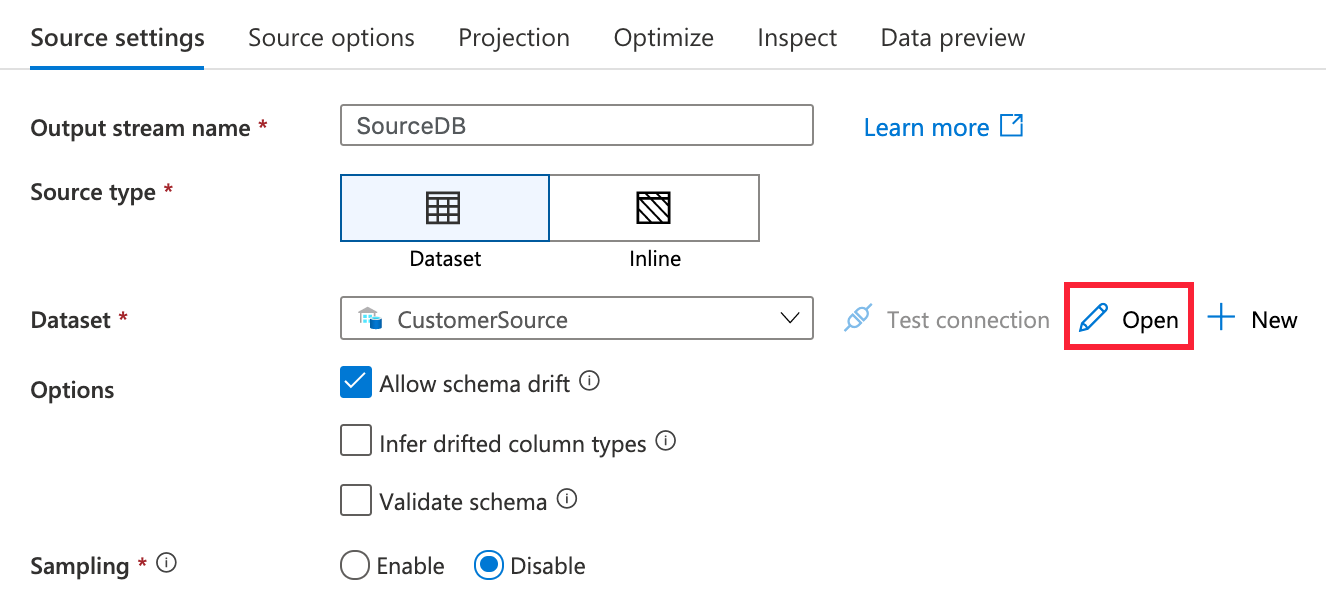Click the pencil icon next to Open
The width and height of the screenshot is (1326, 610).
click(1094, 320)
